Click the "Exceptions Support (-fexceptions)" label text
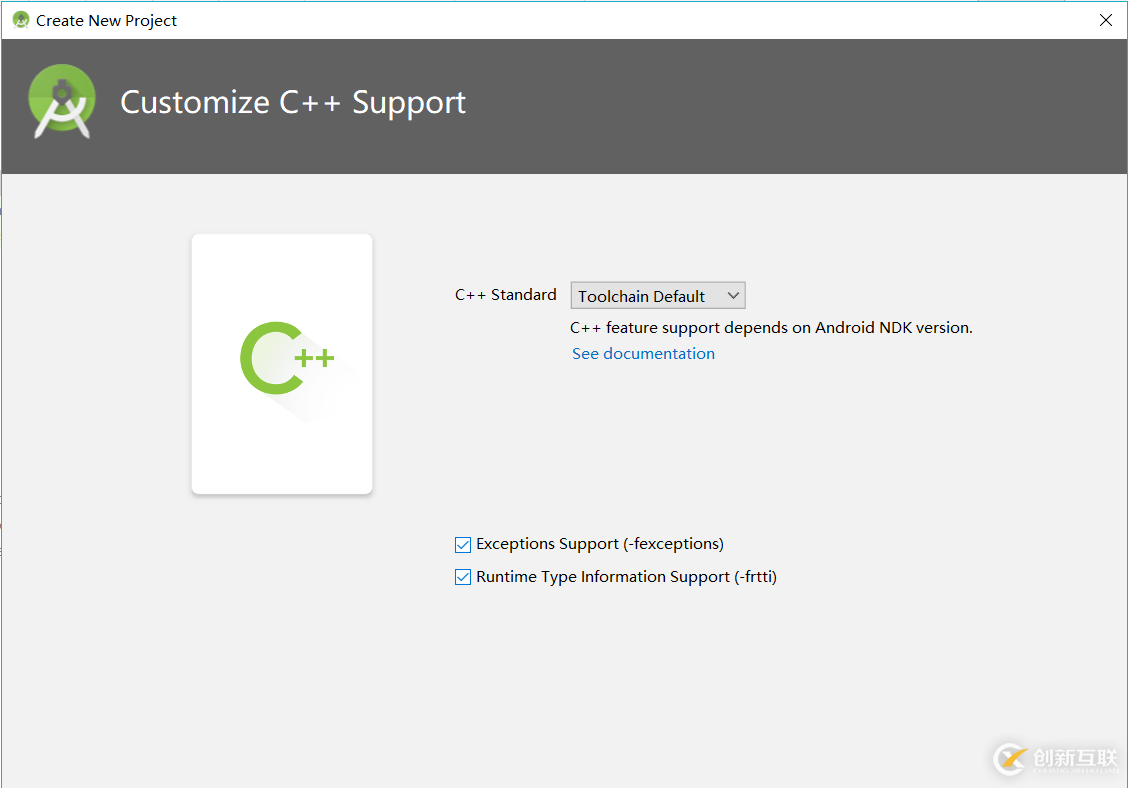Screen dimensions: 1128x788 point(600,544)
